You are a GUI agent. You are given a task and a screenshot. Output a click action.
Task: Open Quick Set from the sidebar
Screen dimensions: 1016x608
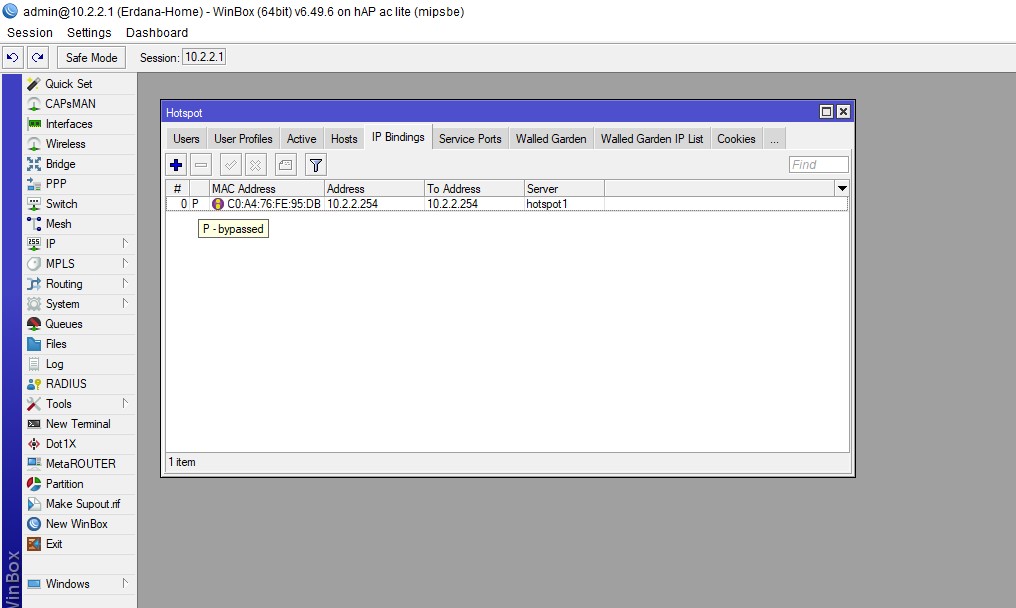(68, 84)
